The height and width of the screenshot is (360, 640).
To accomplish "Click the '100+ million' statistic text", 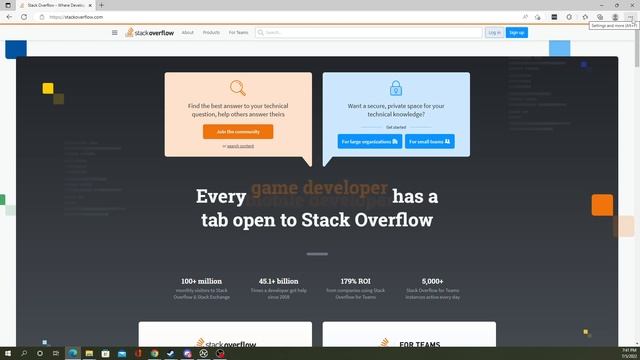I will [x=202, y=281].
